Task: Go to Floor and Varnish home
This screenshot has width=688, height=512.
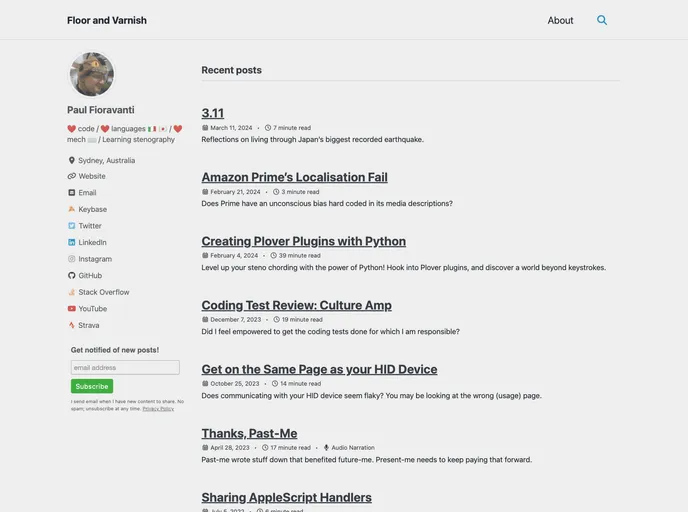Action: tap(107, 20)
